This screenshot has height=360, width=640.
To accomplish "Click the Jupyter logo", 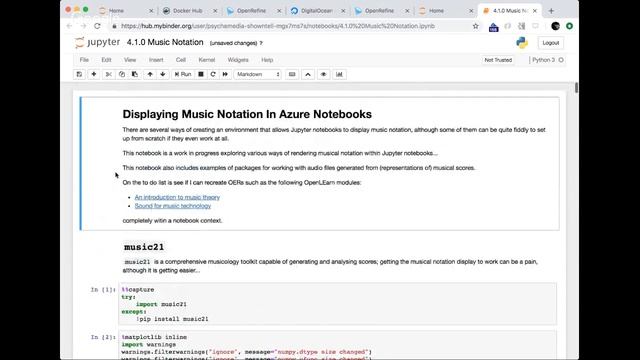I will [98, 42].
